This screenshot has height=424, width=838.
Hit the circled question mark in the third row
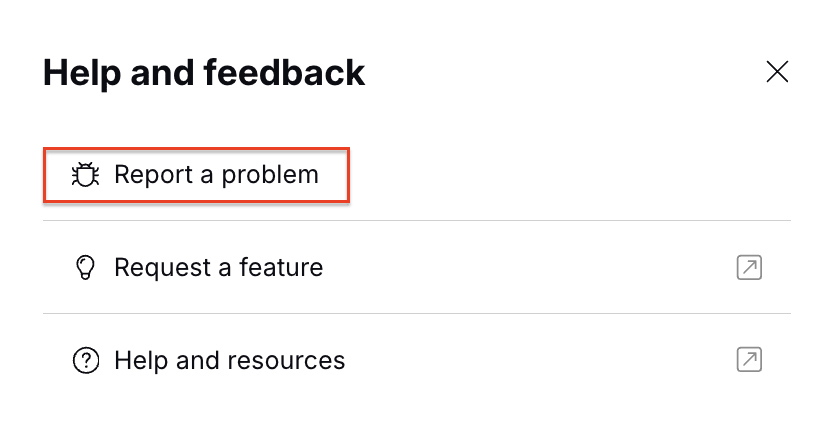pos(86,360)
